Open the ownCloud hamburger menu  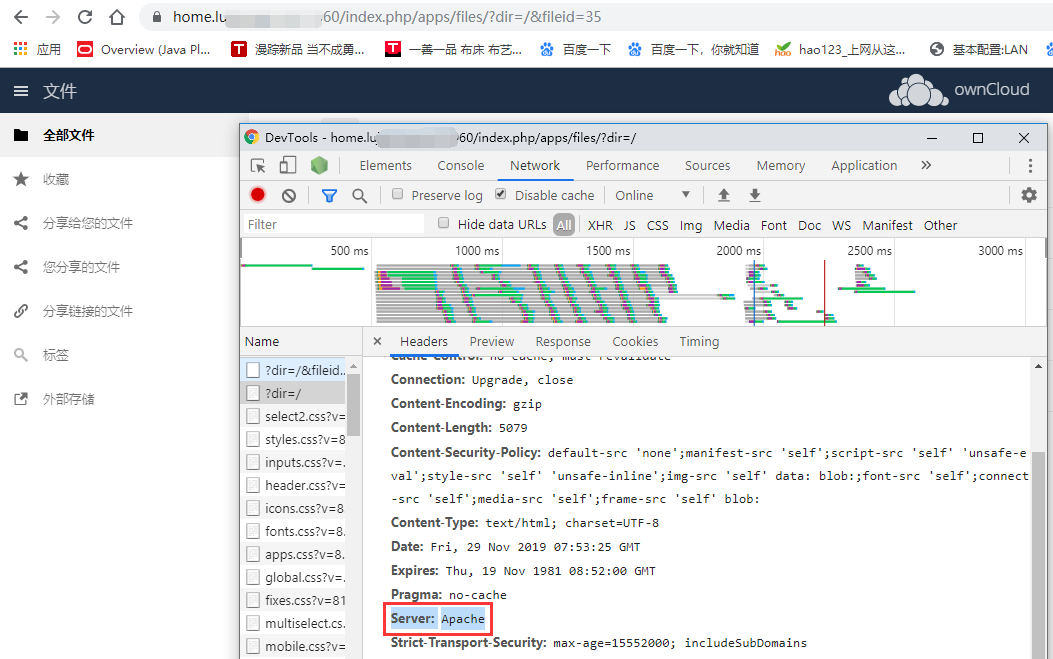coord(21,91)
